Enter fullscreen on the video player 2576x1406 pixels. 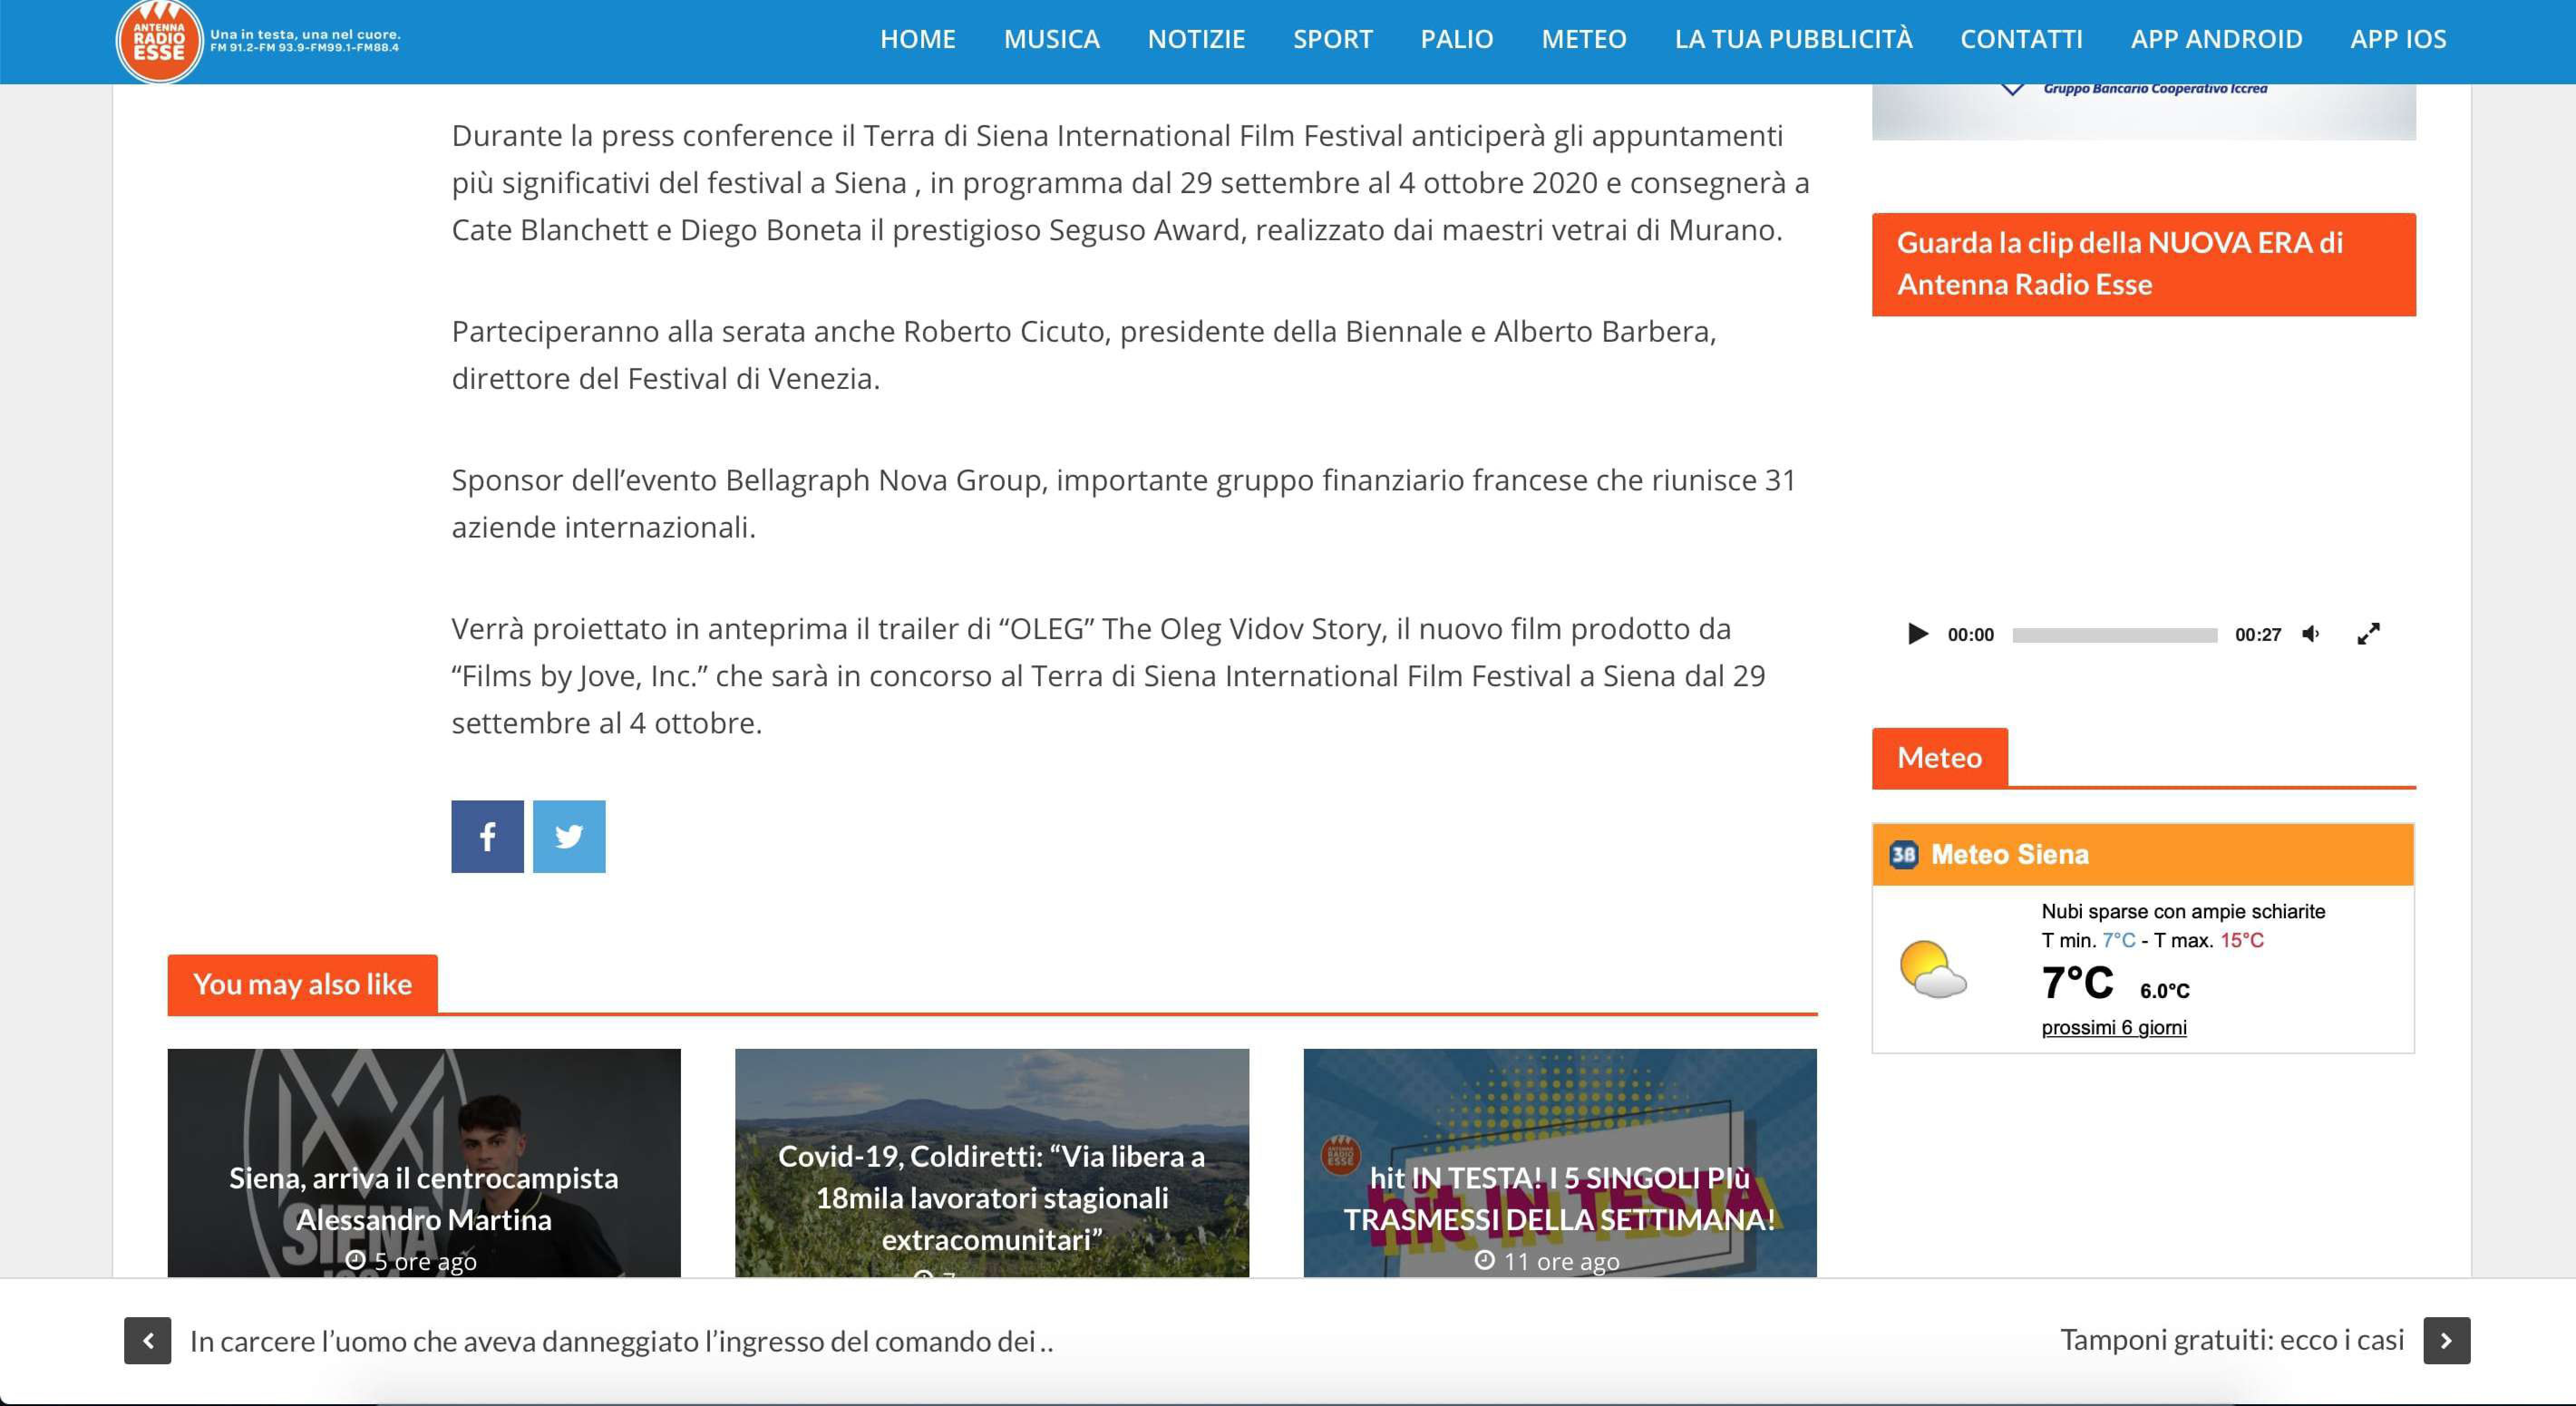[2368, 634]
